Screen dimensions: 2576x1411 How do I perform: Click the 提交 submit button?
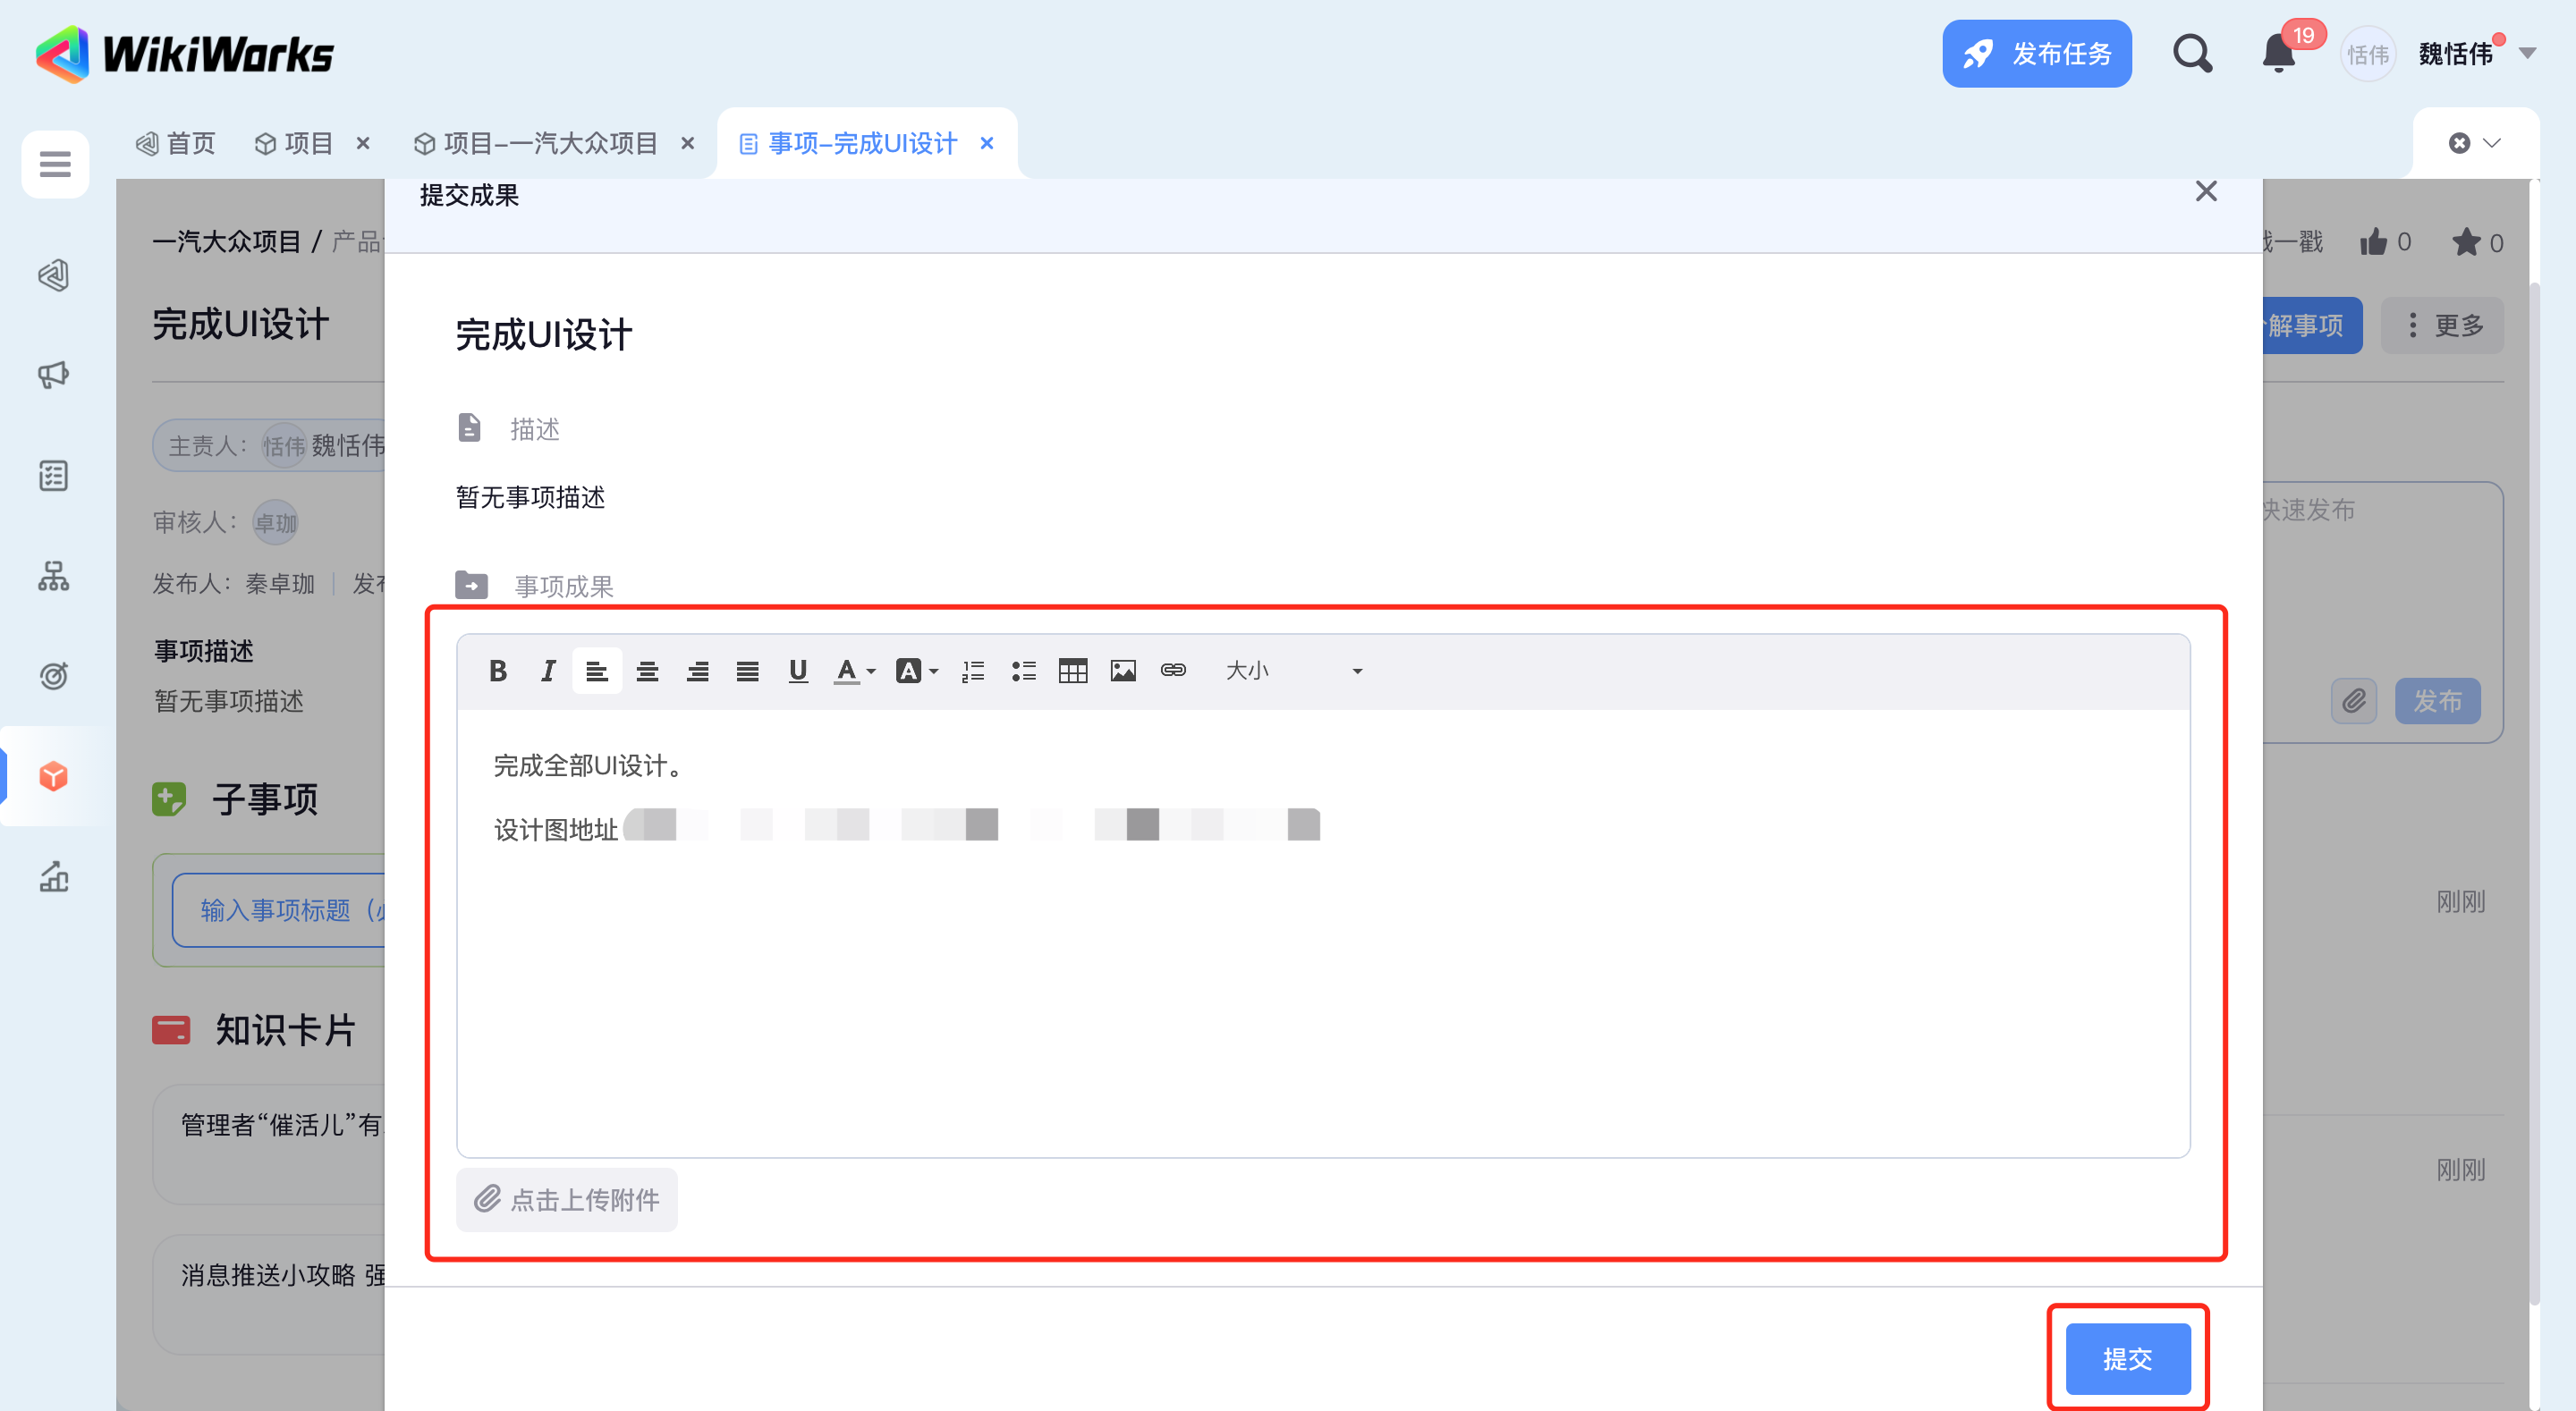(x=2127, y=1358)
